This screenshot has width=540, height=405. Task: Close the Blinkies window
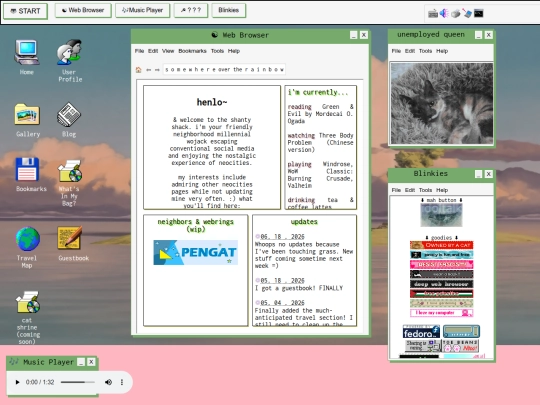click(489, 174)
